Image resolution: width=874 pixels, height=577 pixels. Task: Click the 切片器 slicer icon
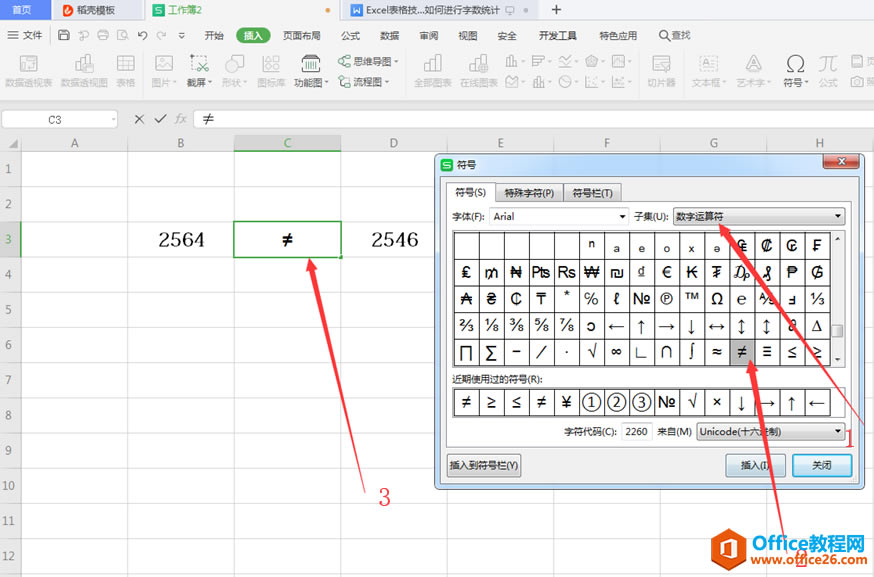(661, 71)
